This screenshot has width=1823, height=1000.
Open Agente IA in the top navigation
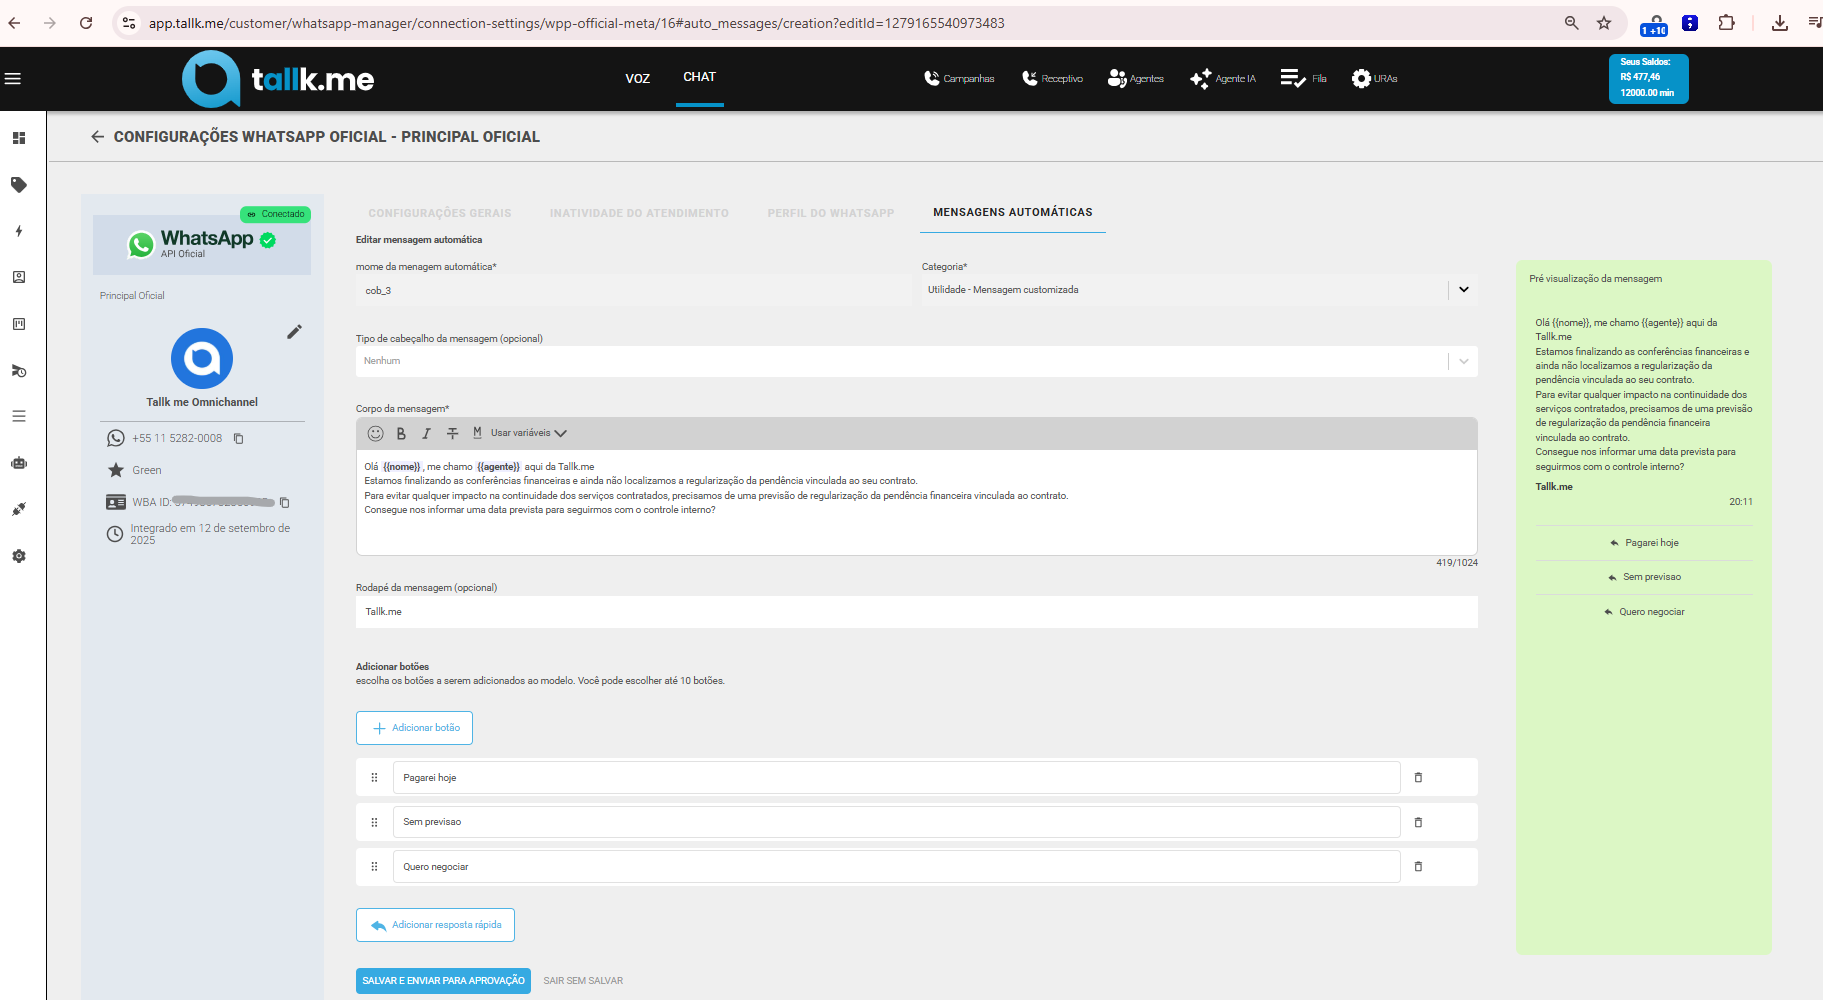[x=1223, y=79]
